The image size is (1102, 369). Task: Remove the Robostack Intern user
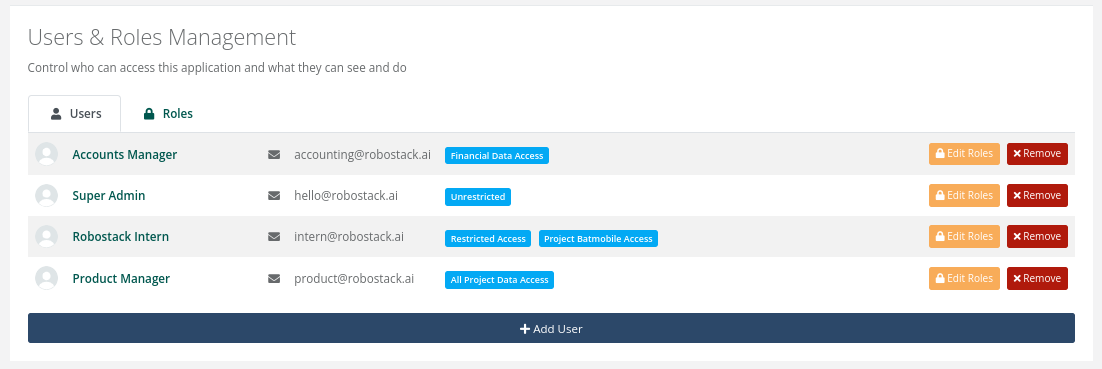pyautogui.click(x=1037, y=237)
